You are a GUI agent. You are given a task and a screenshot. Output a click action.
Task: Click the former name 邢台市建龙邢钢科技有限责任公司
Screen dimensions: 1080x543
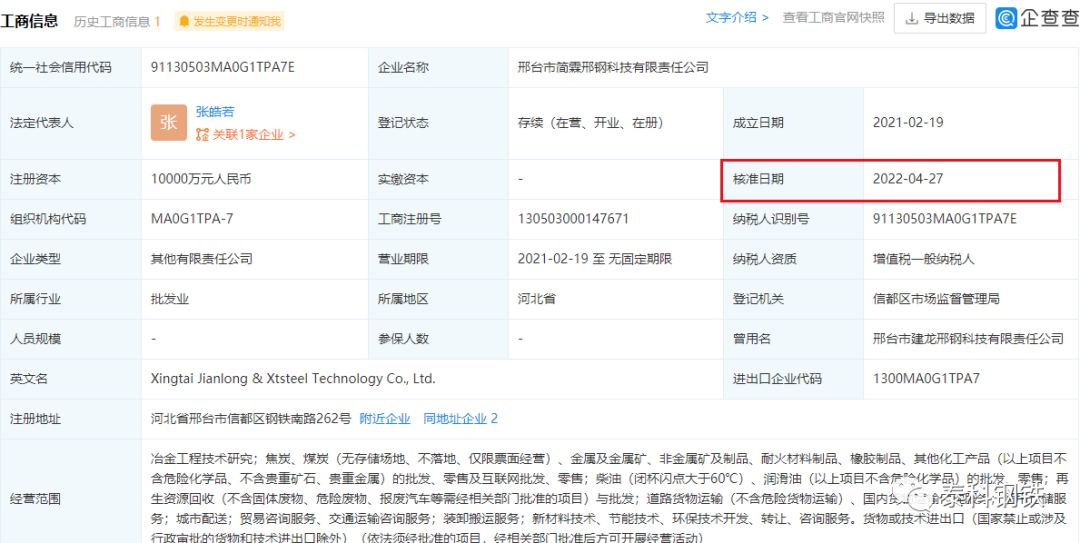coord(968,339)
